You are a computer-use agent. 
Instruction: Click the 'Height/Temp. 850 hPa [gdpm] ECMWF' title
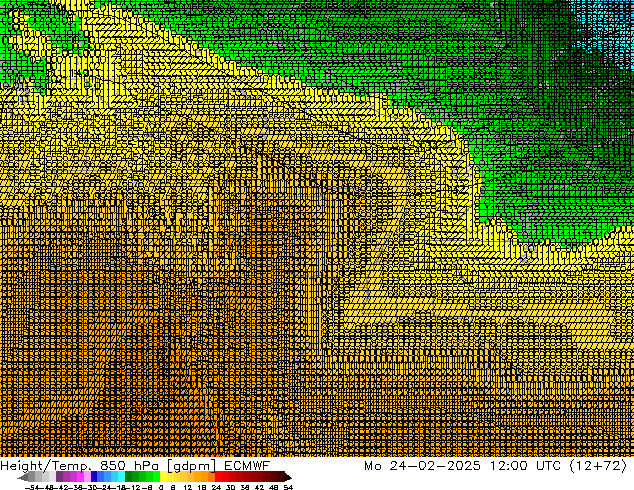point(135,465)
